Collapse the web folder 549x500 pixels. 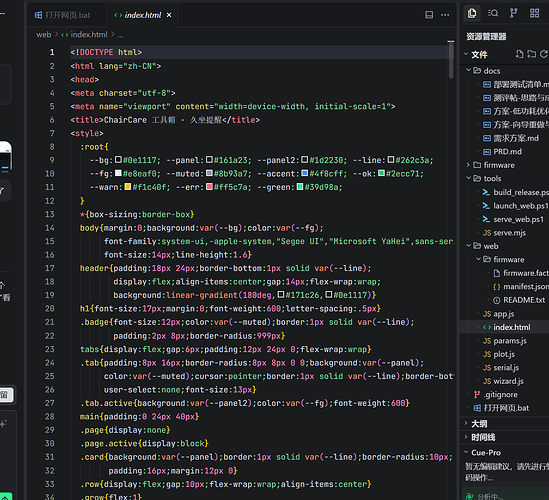[x=468, y=246]
